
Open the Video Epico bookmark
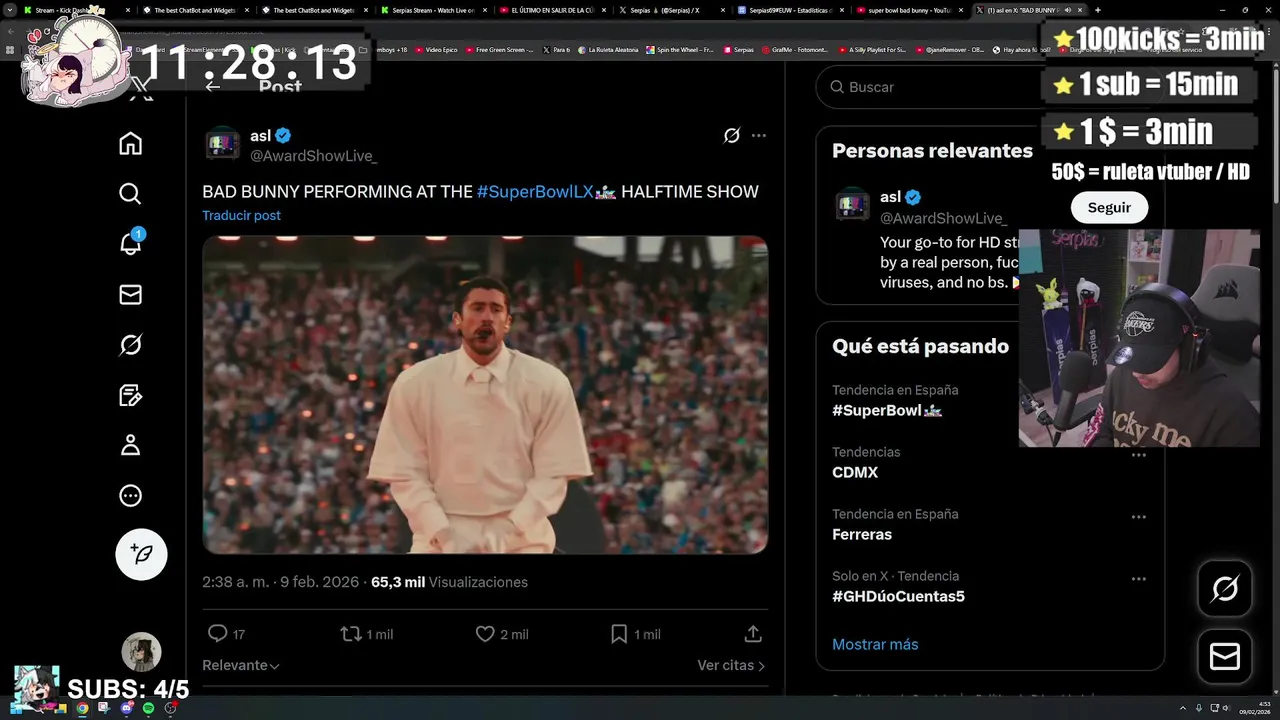436,49
